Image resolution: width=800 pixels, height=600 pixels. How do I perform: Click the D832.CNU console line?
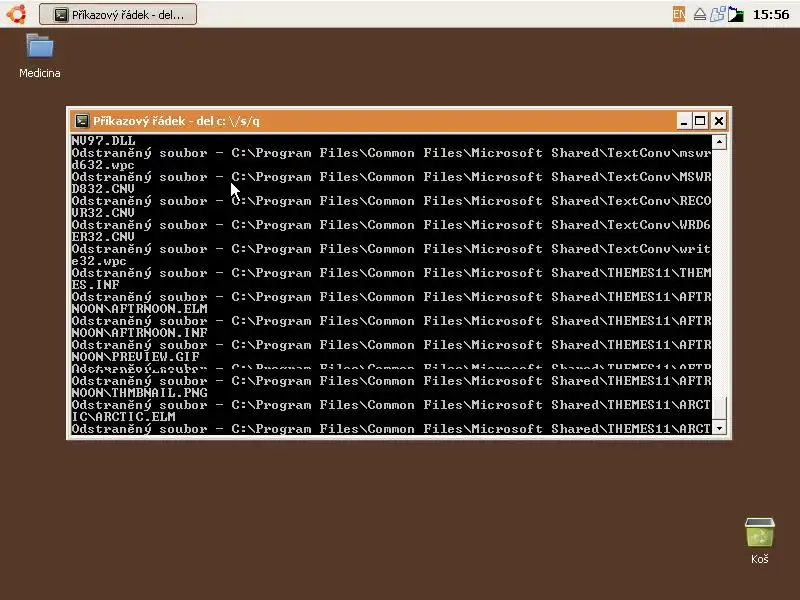[103, 189]
